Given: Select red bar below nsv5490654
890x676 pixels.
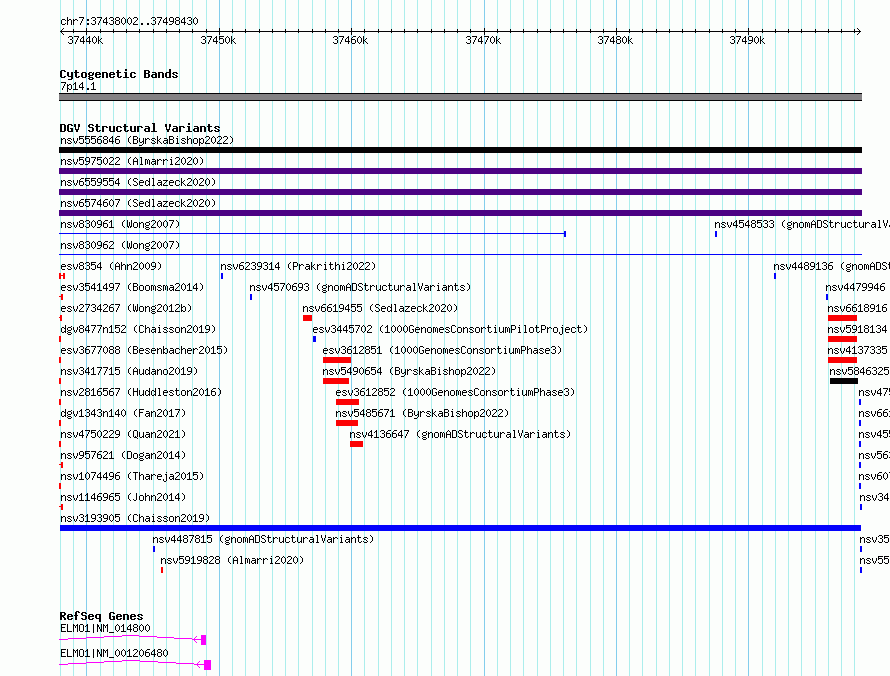Looking at the screenshot, I should [336, 381].
